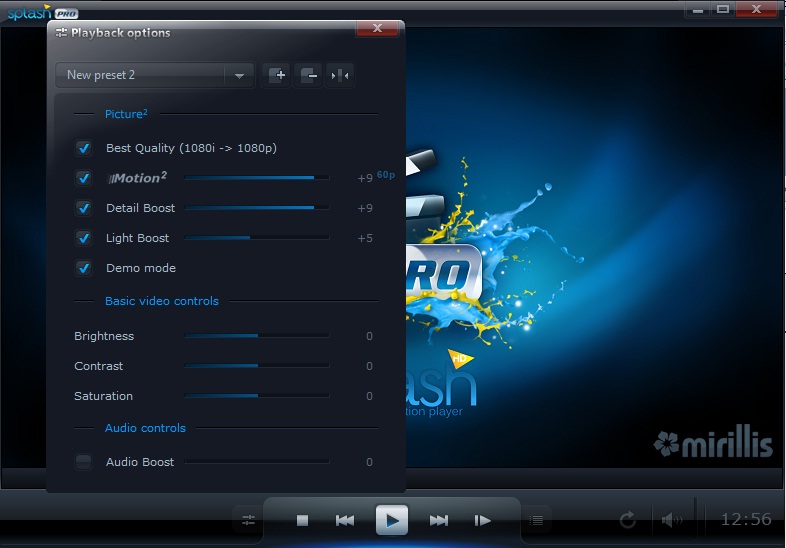Turn off the Light Boost checkbox
786x548 pixels.
click(84, 238)
